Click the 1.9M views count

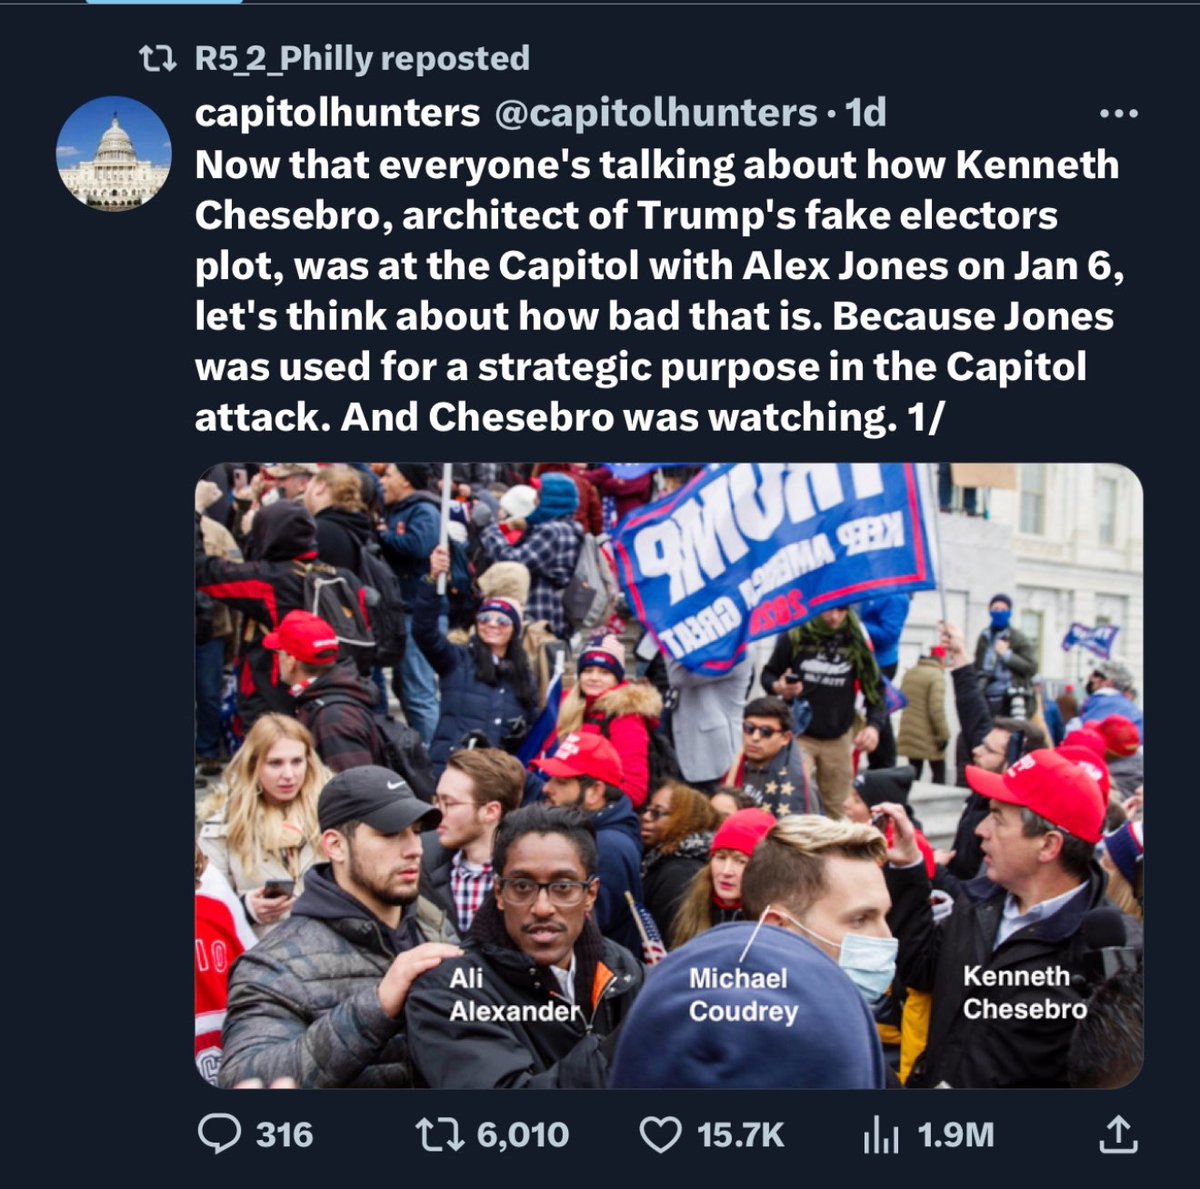point(955,1135)
